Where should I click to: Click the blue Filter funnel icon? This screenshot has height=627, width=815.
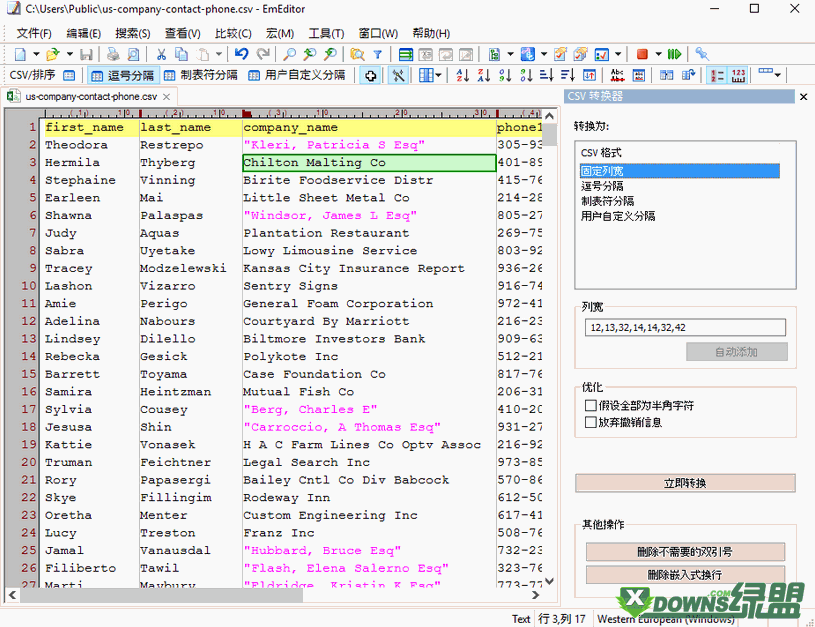pyautogui.click(x=378, y=54)
